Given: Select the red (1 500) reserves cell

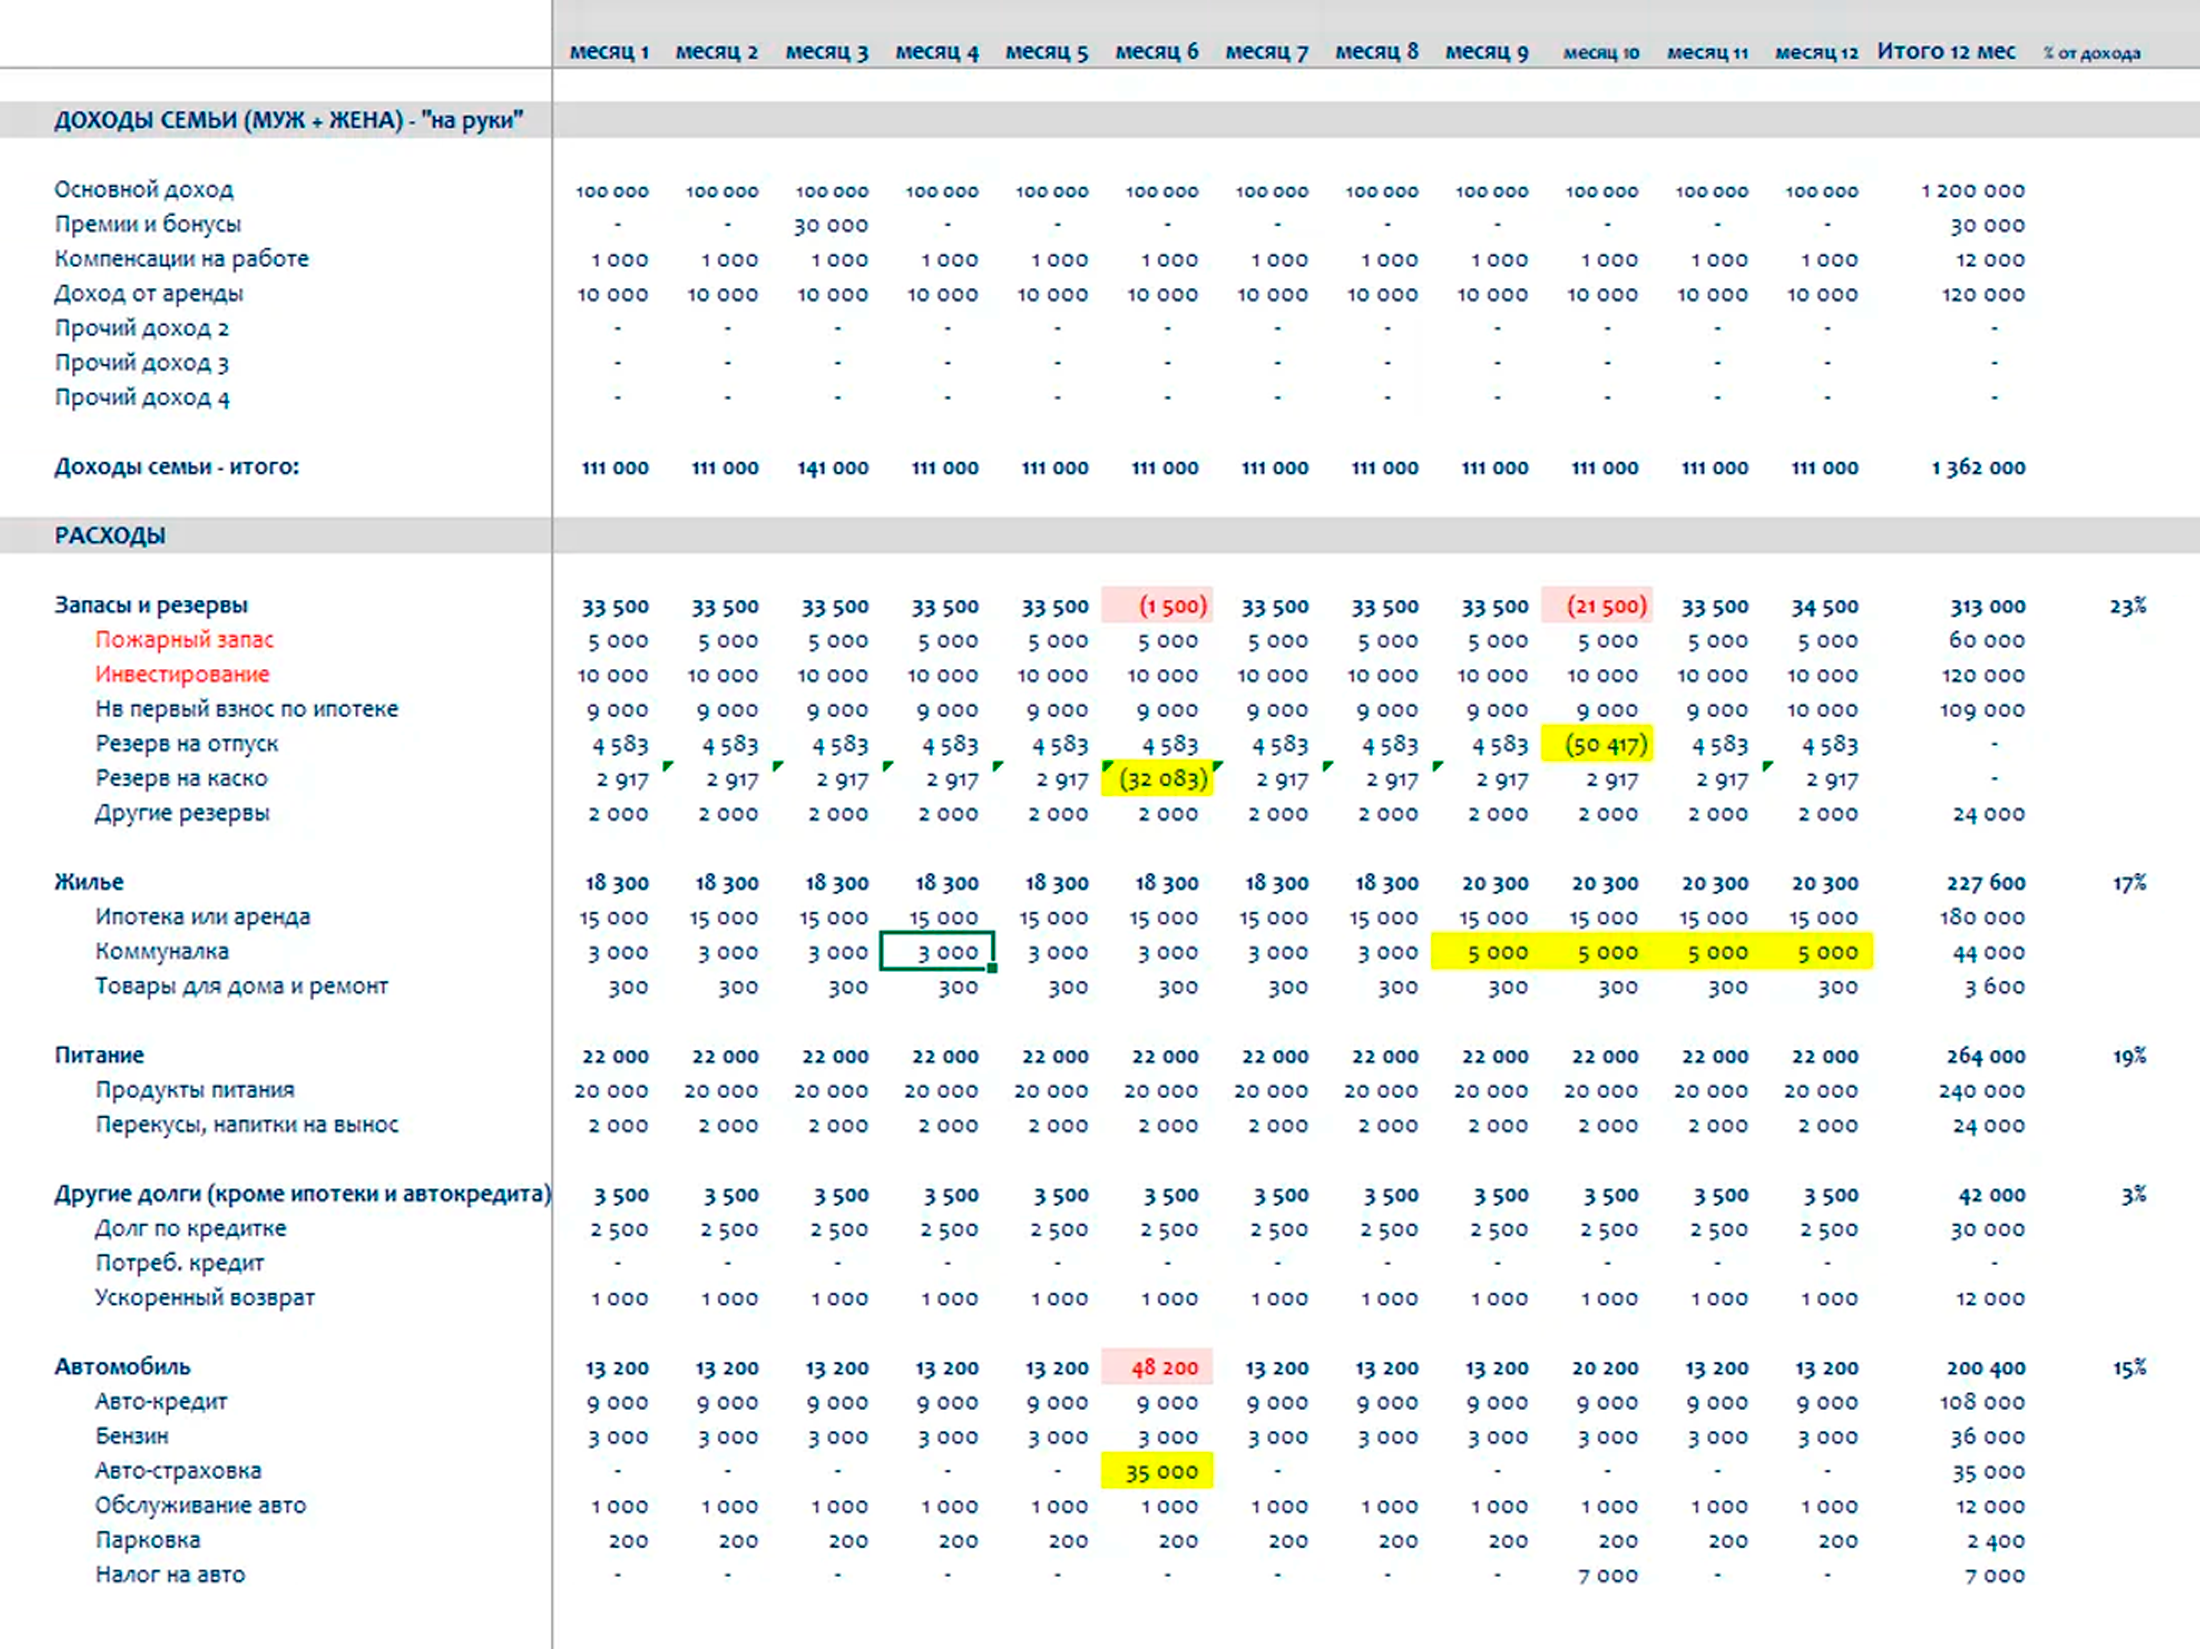Looking at the screenshot, I should 1158,606.
